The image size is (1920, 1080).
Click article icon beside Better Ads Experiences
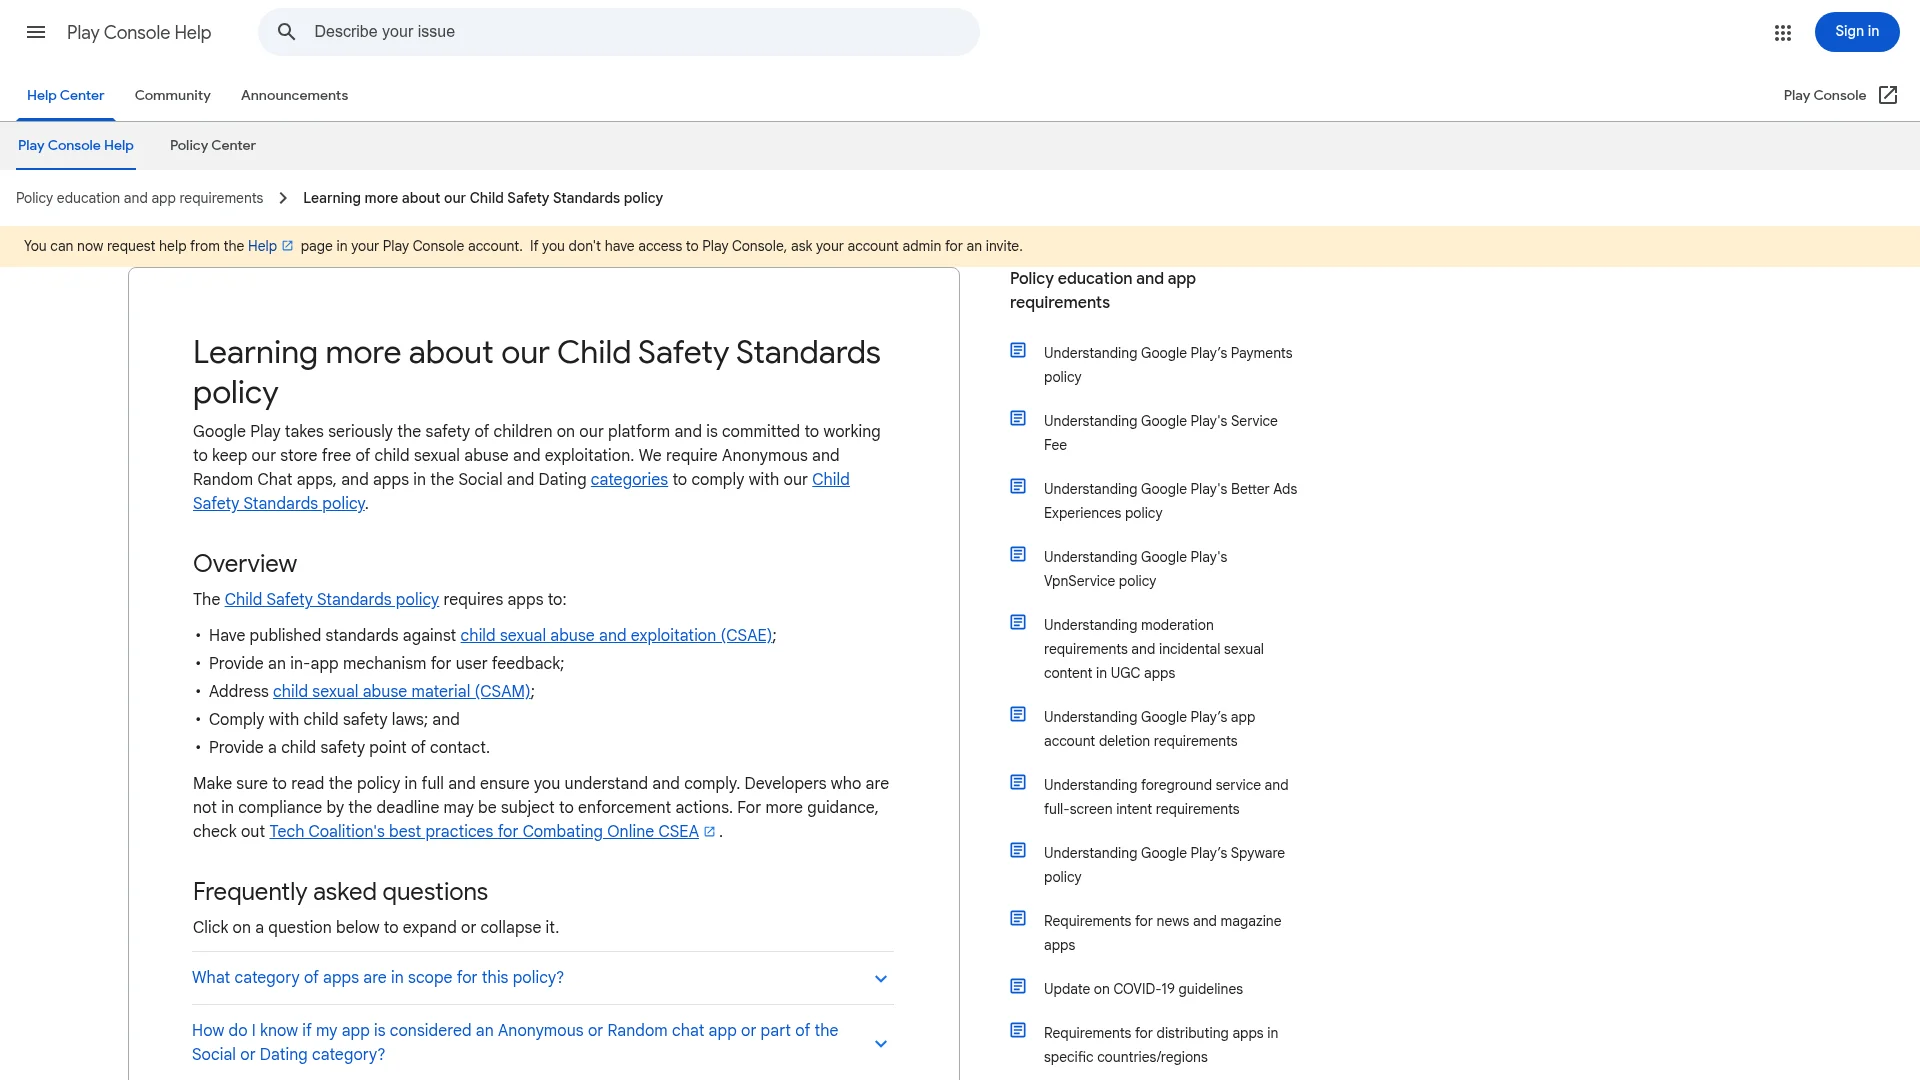(x=1018, y=487)
